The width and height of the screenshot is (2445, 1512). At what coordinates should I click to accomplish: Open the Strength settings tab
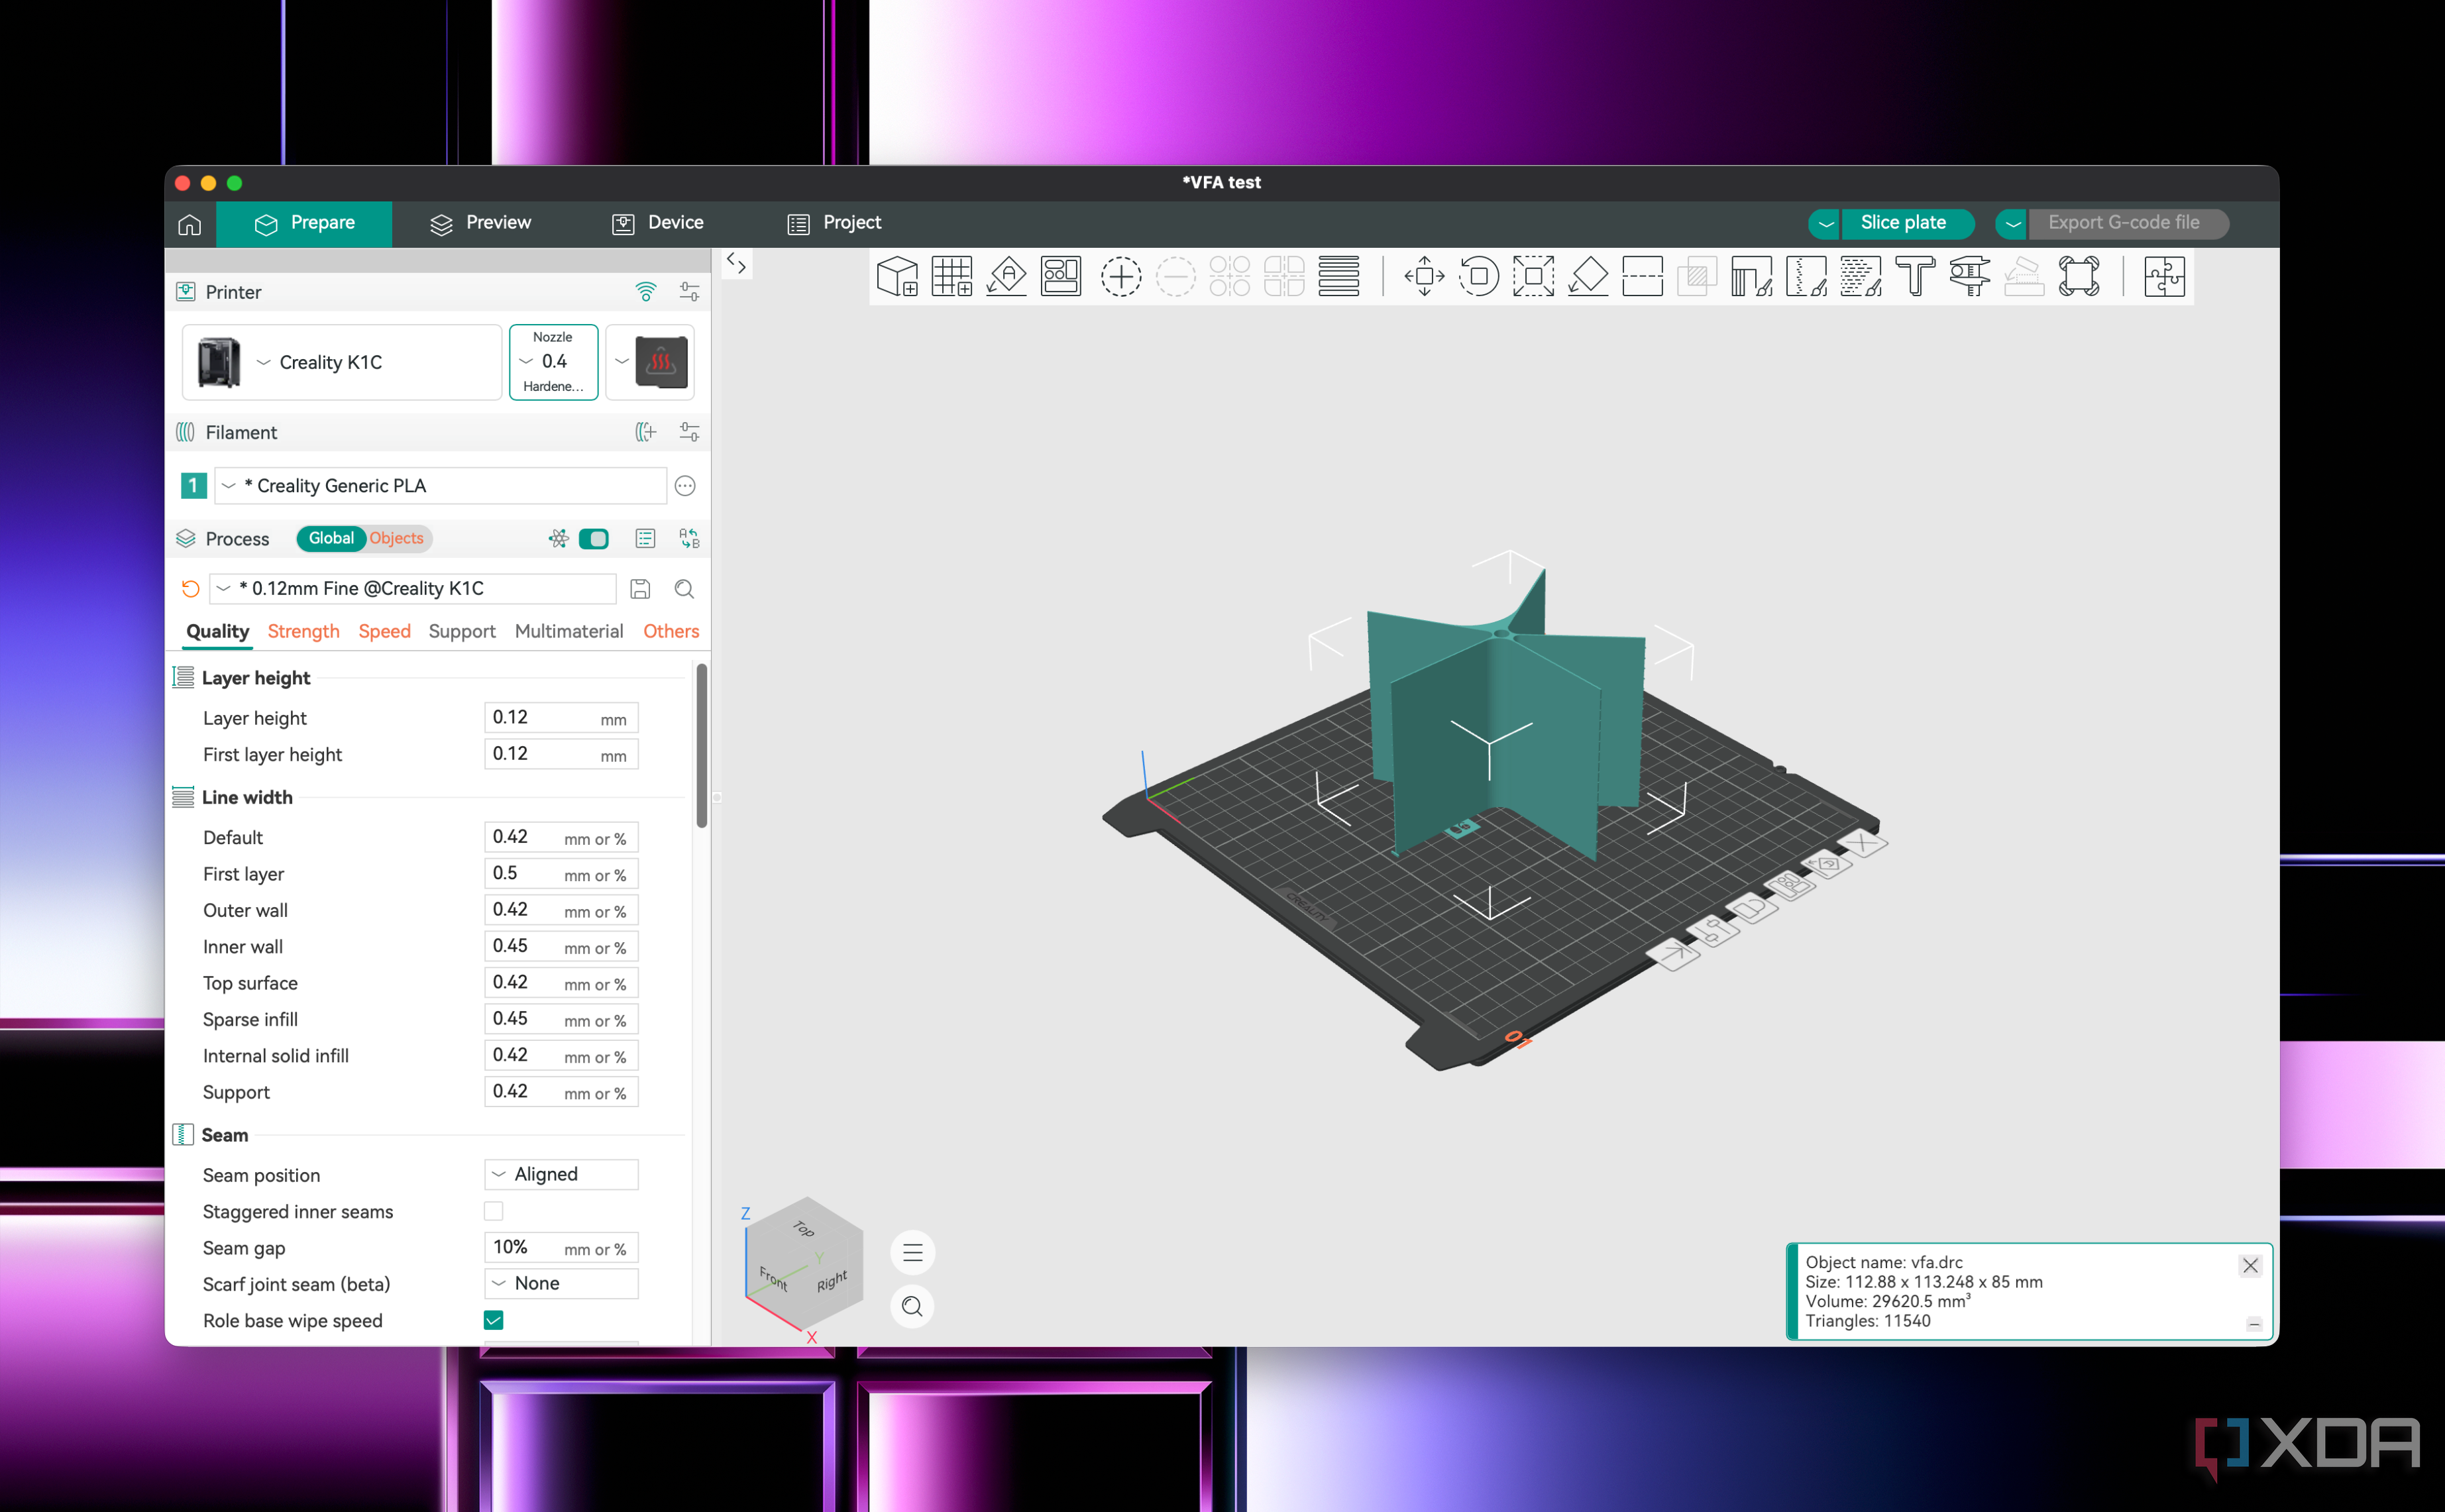pyautogui.click(x=304, y=631)
